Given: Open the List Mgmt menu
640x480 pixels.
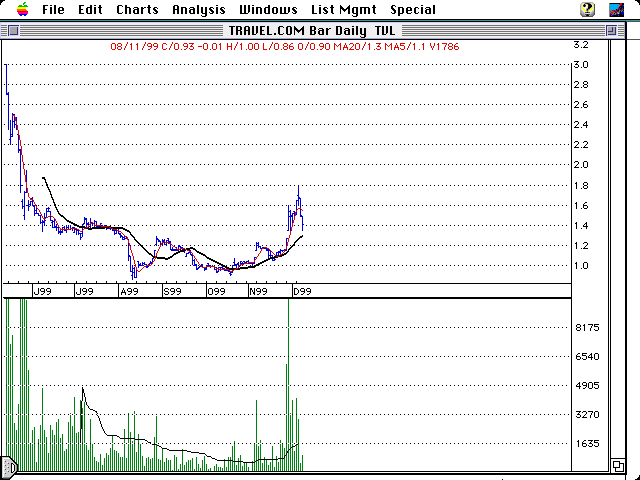Looking at the screenshot, I should 344,10.
